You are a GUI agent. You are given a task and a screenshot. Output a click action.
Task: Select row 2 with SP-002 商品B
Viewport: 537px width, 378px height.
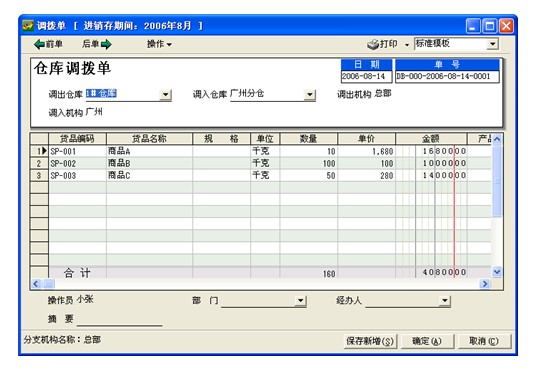261,163
